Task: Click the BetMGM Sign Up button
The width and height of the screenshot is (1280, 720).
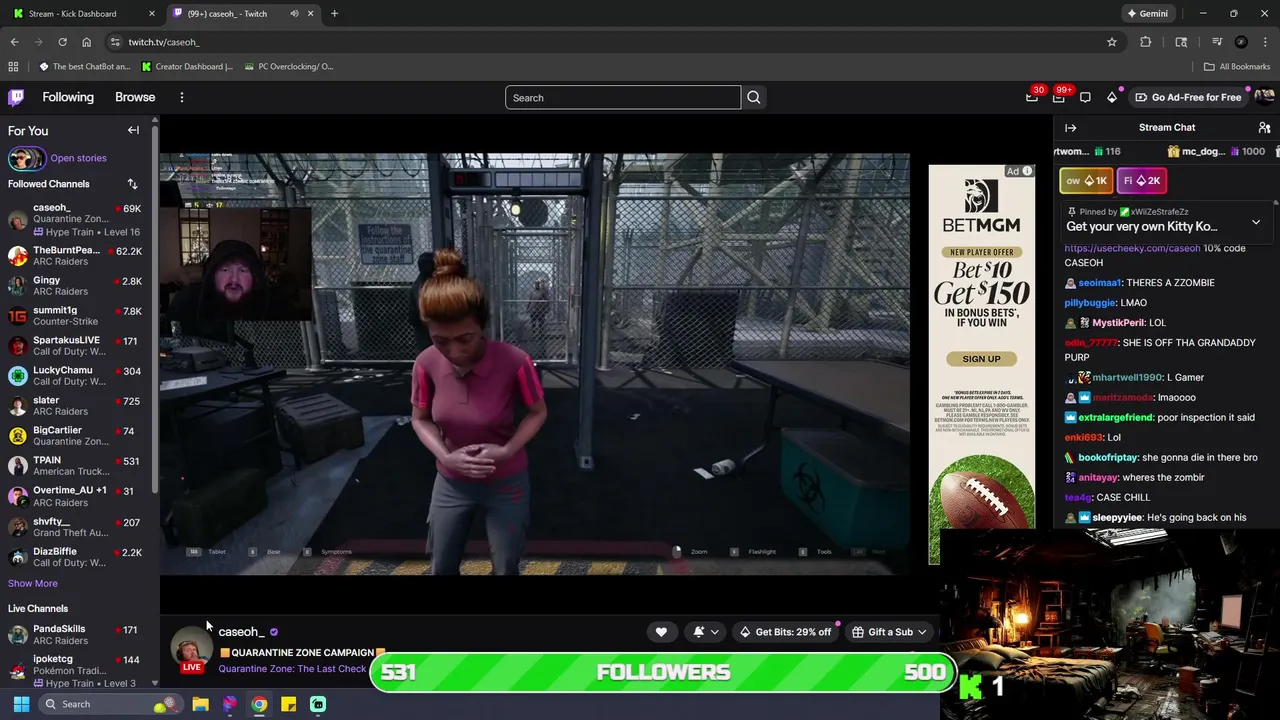Action: 981,359
